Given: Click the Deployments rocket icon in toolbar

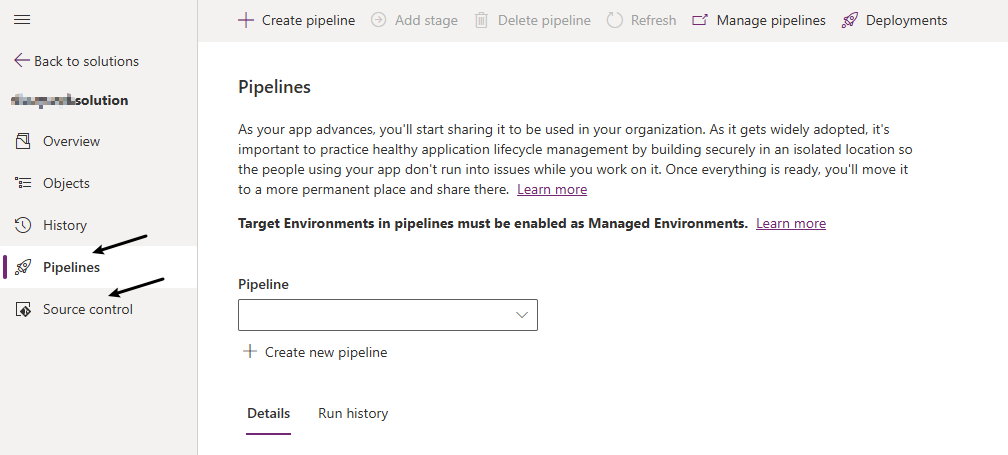Looking at the screenshot, I should (850, 20).
